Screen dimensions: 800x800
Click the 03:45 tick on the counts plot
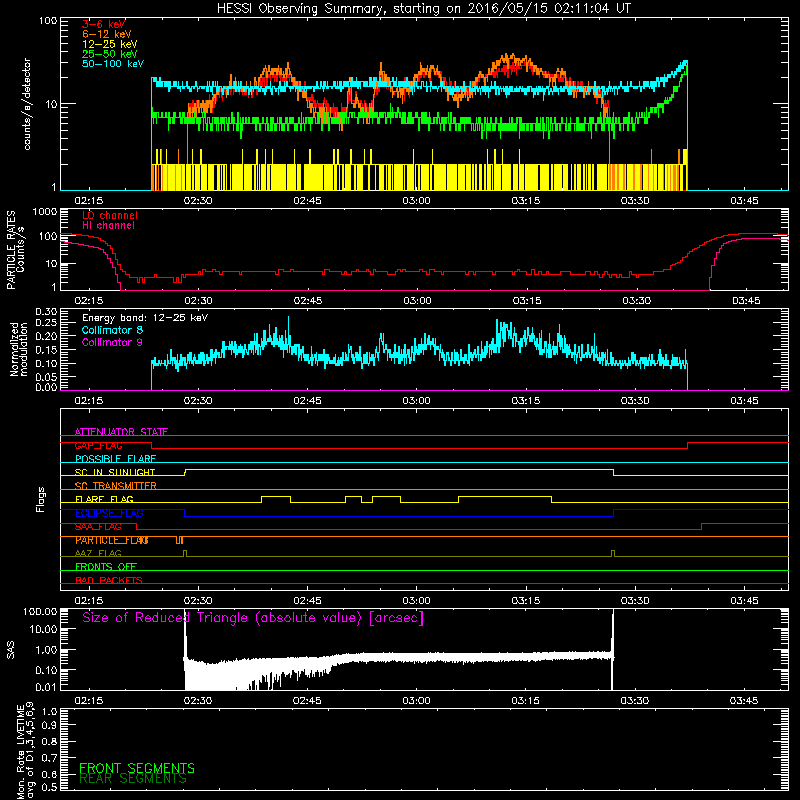click(x=744, y=201)
